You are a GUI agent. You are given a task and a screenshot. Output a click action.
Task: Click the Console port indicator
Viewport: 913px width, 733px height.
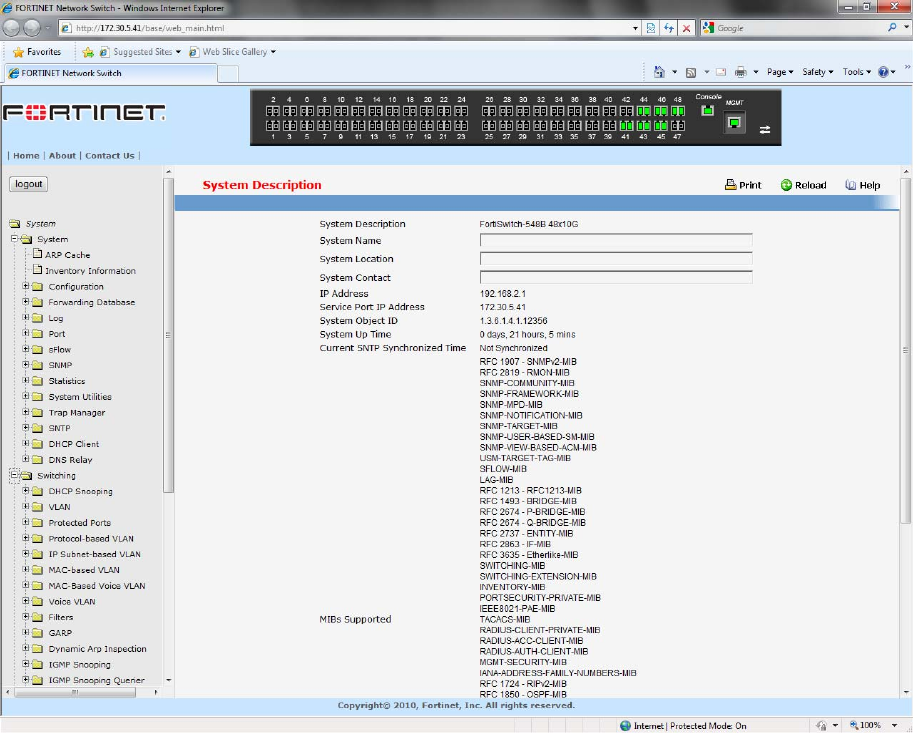click(x=707, y=110)
